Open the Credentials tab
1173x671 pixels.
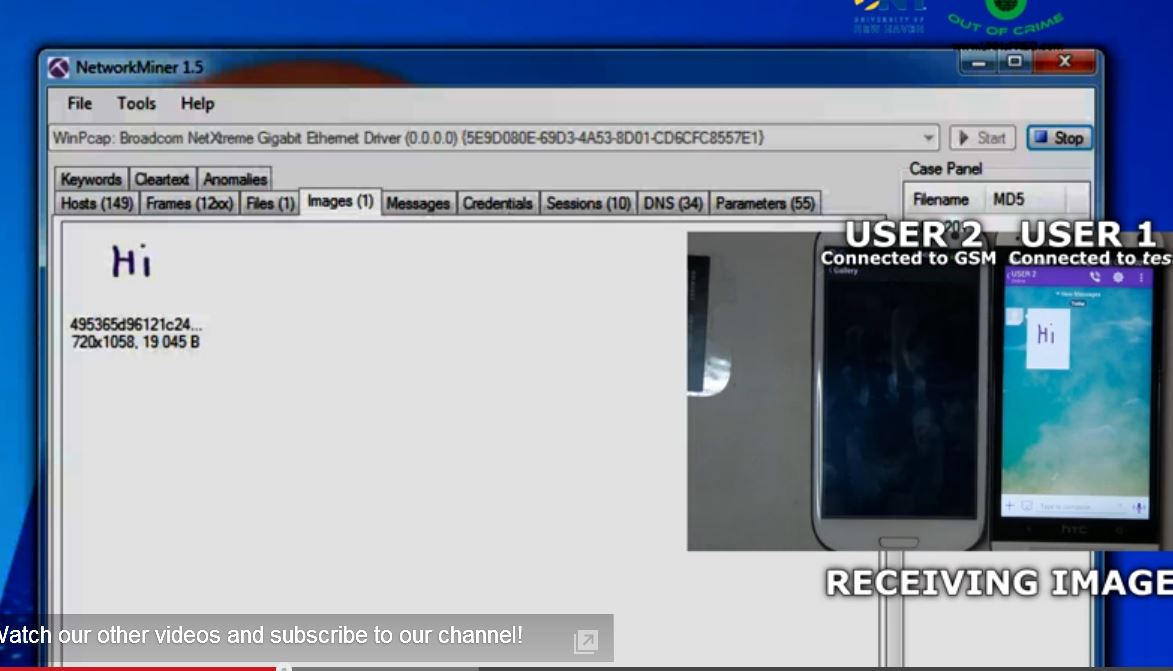[497, 204]
